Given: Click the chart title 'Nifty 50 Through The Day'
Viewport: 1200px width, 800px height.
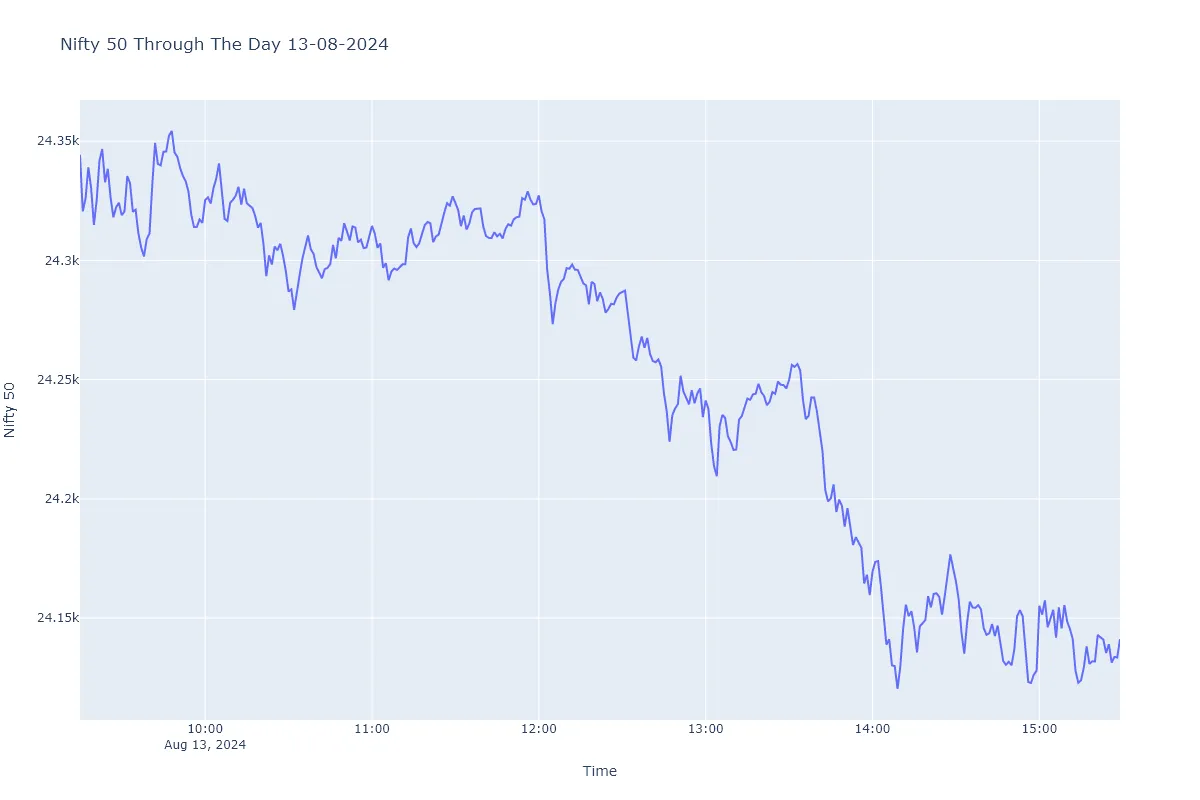Looking at the screenshot, I should pos(224,44).
